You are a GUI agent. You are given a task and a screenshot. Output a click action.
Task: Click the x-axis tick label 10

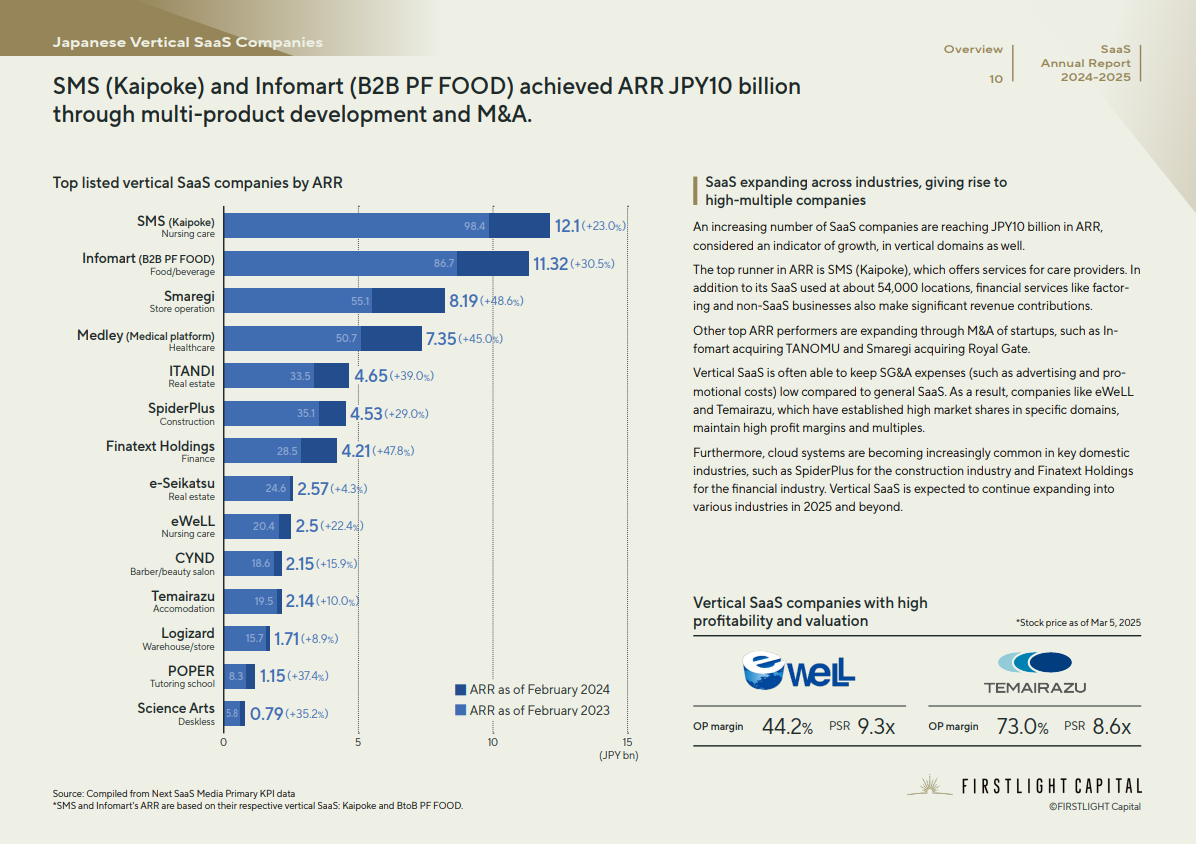tap(493, 742)
